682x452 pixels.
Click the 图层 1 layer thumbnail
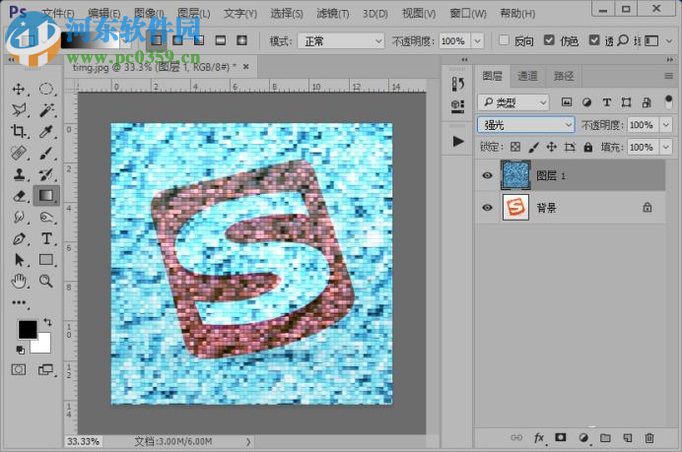tap(515, 174)
